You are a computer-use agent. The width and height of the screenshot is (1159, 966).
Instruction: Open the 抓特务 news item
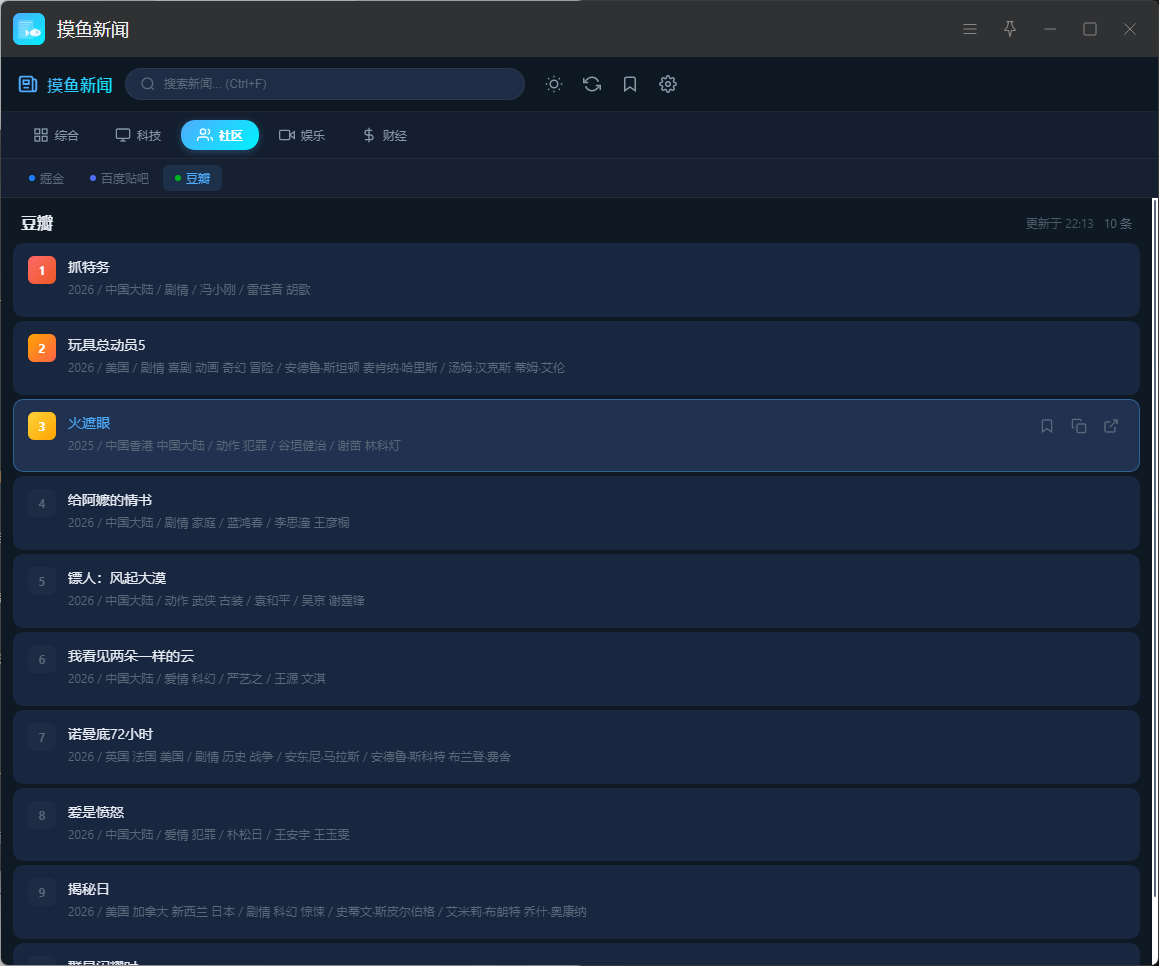[577, 280]
